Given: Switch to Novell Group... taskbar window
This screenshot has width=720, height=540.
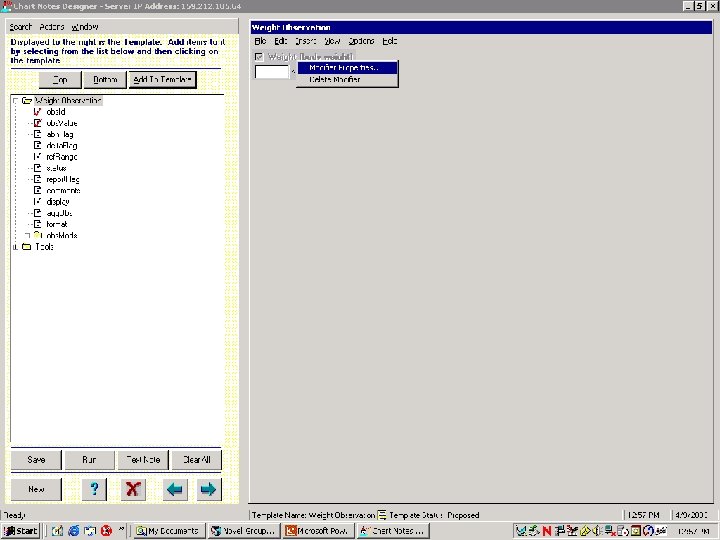Looking at the screenshot, I should coord(243,531).
